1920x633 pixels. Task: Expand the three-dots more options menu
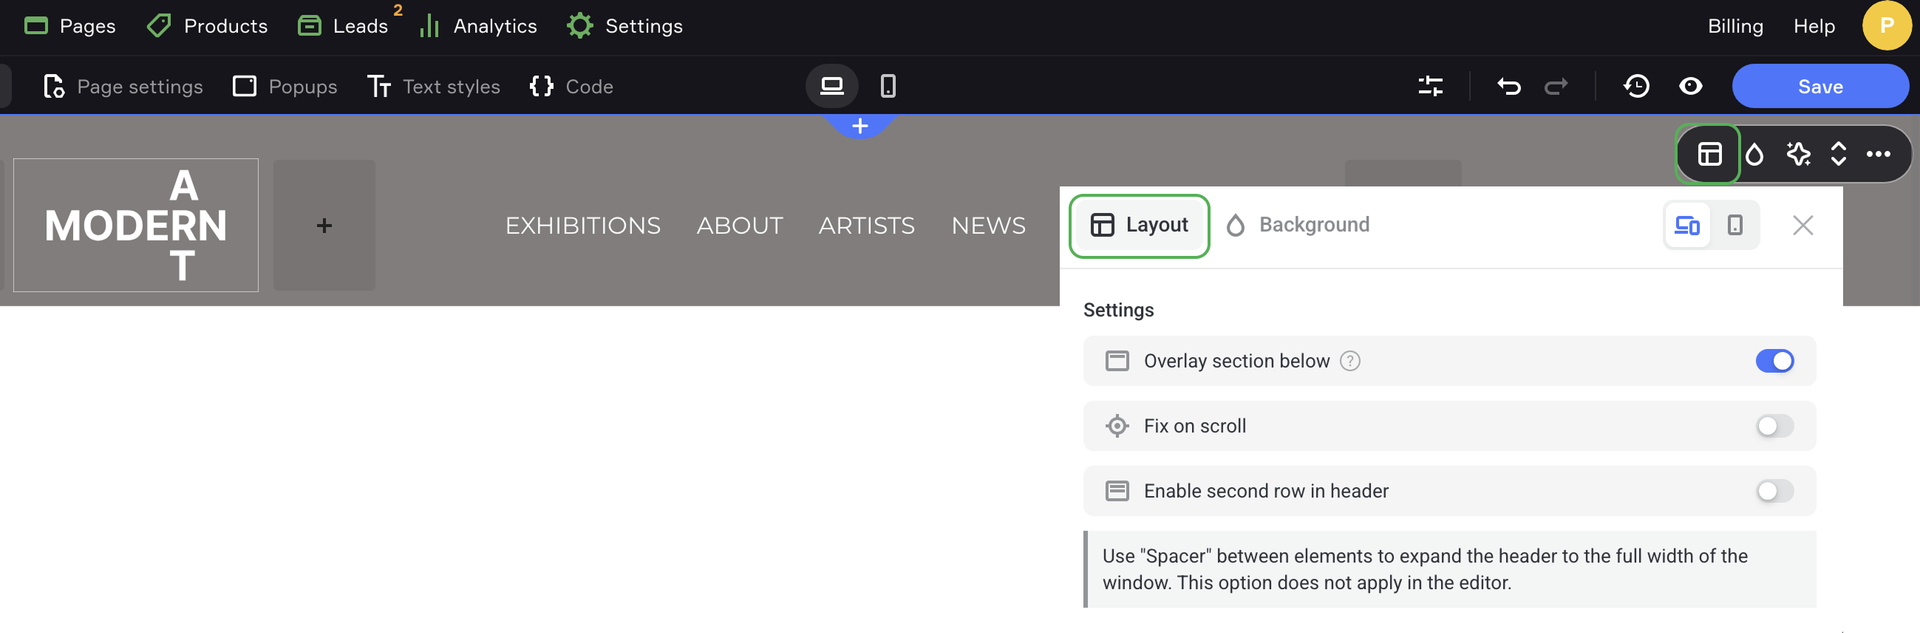1878,154
